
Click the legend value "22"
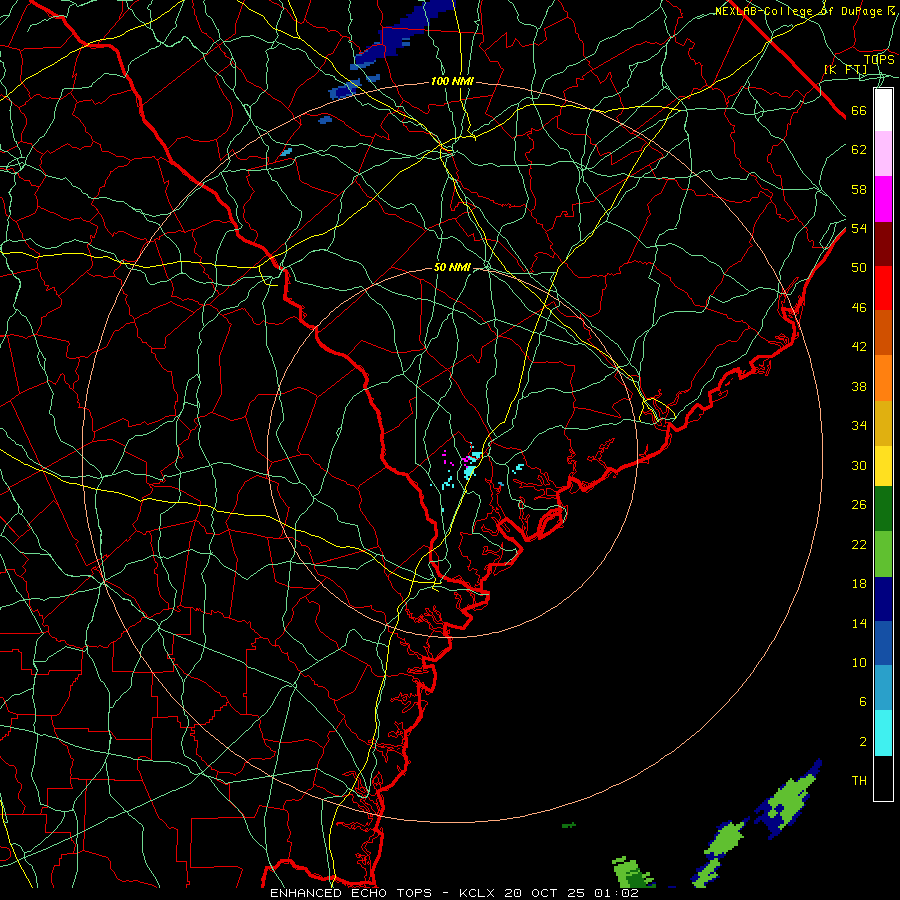pos(859,544)
